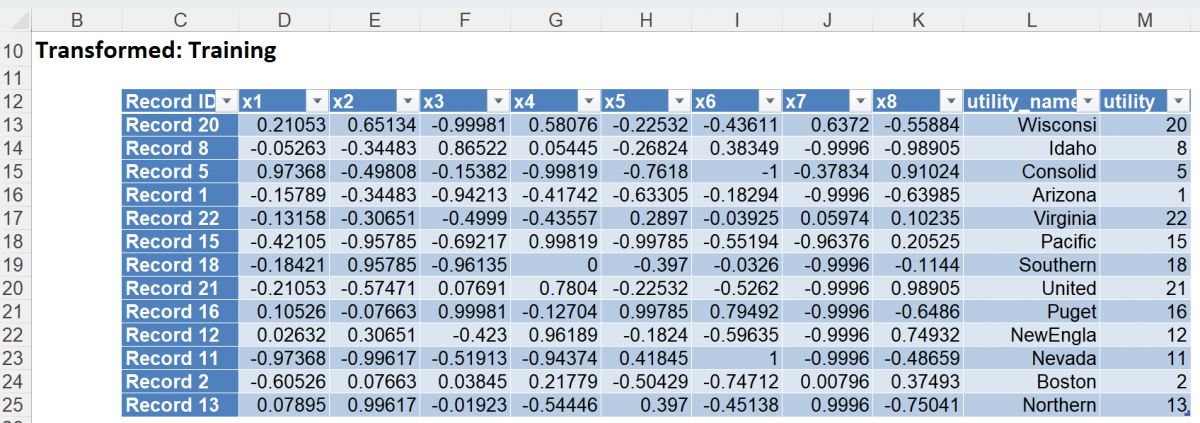The width and height of the screenshot is (1200, 423).
Task: Click the 'Transformed: Training' title cell
Action: pyautogui.click(x=155, y=49)
